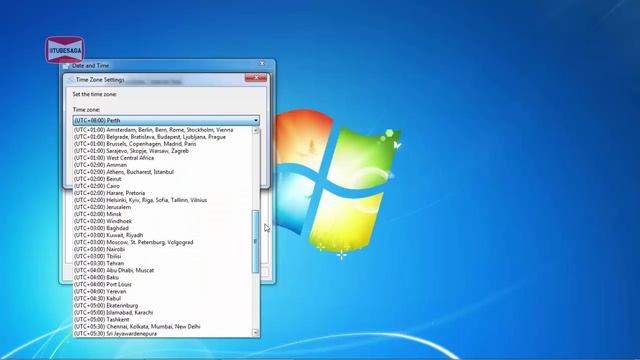Select (UTC+02:00) Jerusalem time zone
The height and width of the screenshot is (360, 640).
pyautogui.click(x=163, y=207)
